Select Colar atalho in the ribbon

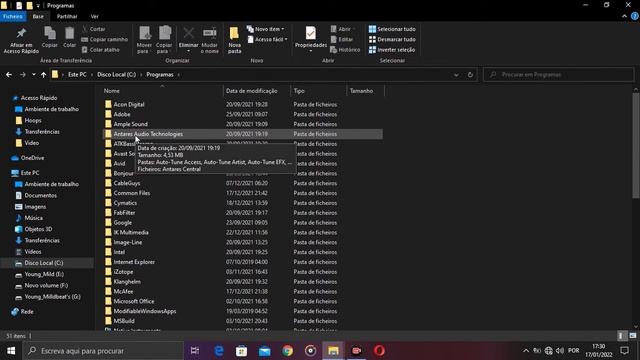100,49
